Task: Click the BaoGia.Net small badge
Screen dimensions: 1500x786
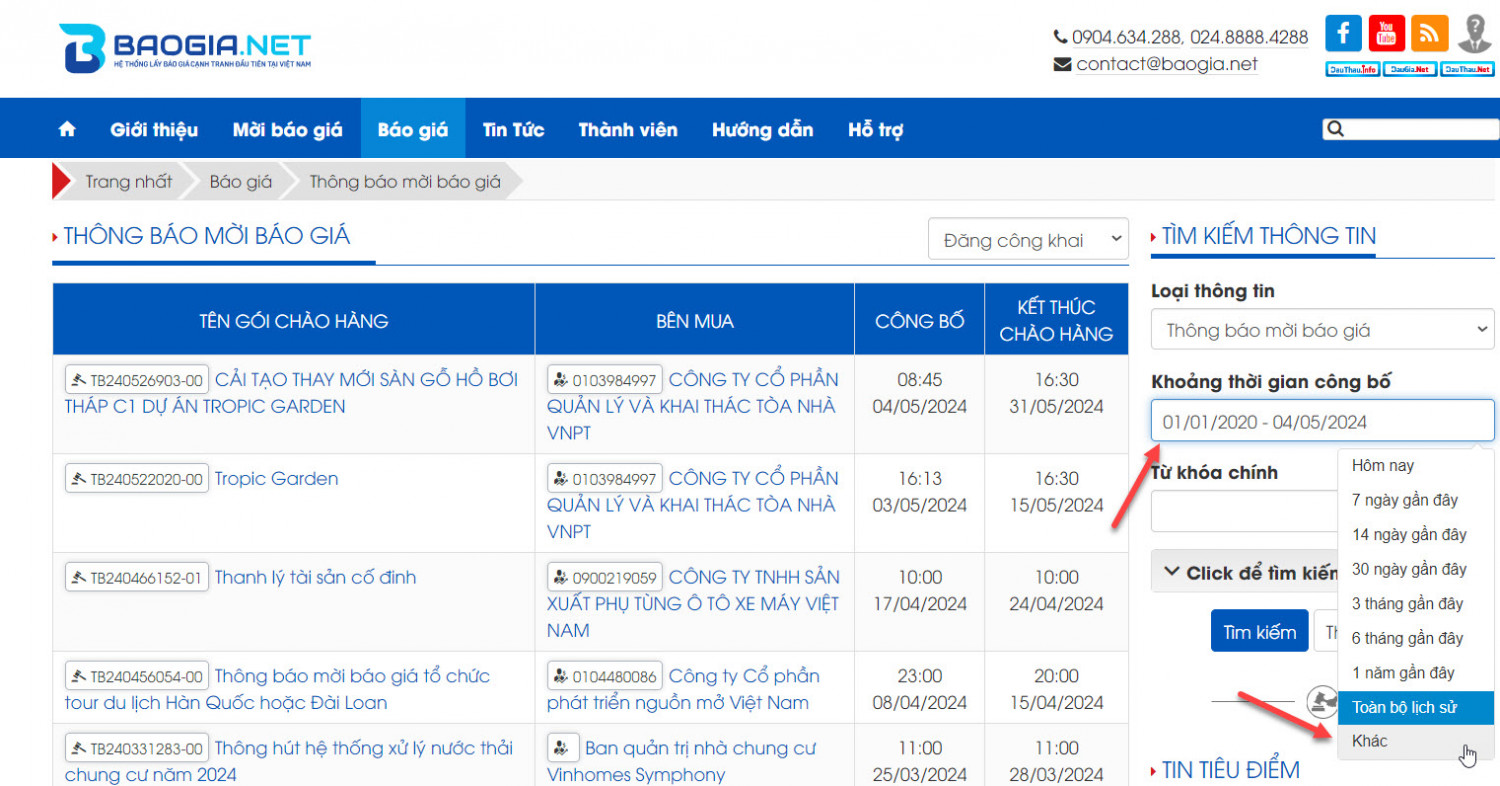Action: click(x=1410, y=69)
